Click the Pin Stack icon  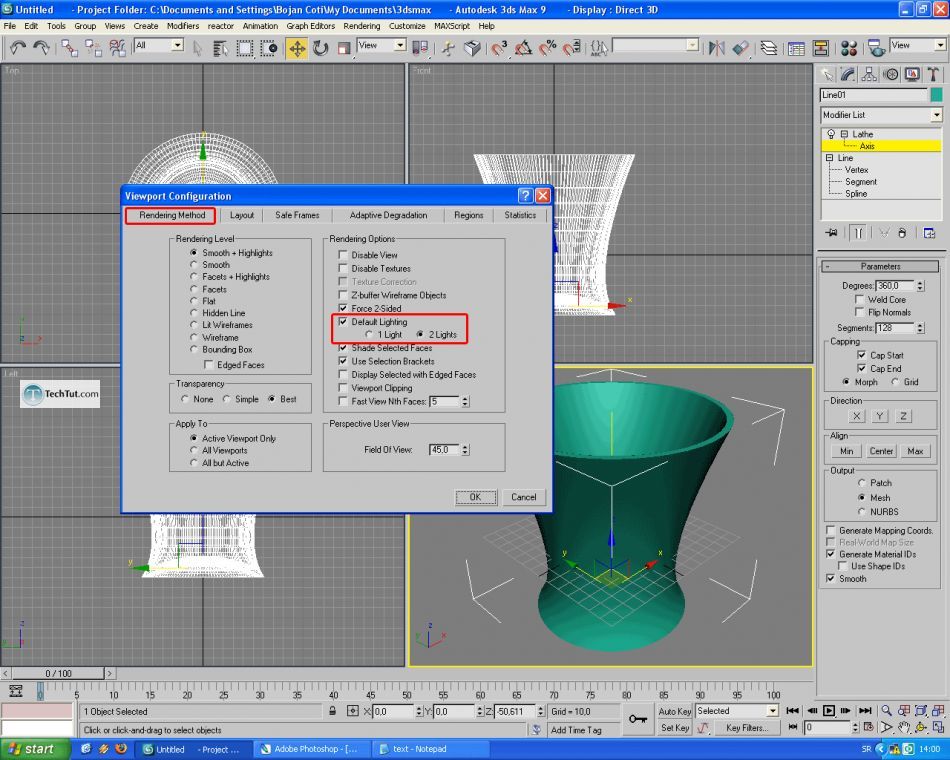(x=831, y=233)
